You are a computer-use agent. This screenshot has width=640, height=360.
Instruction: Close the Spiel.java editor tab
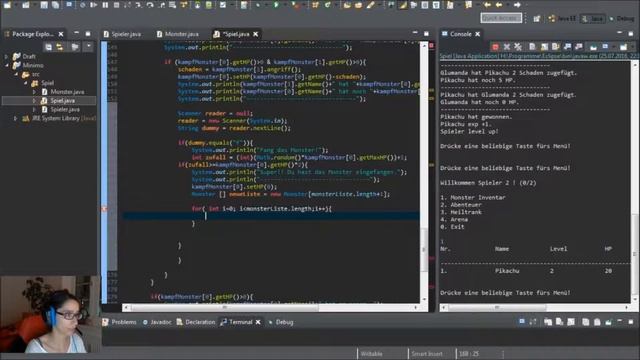coord(256,34)
